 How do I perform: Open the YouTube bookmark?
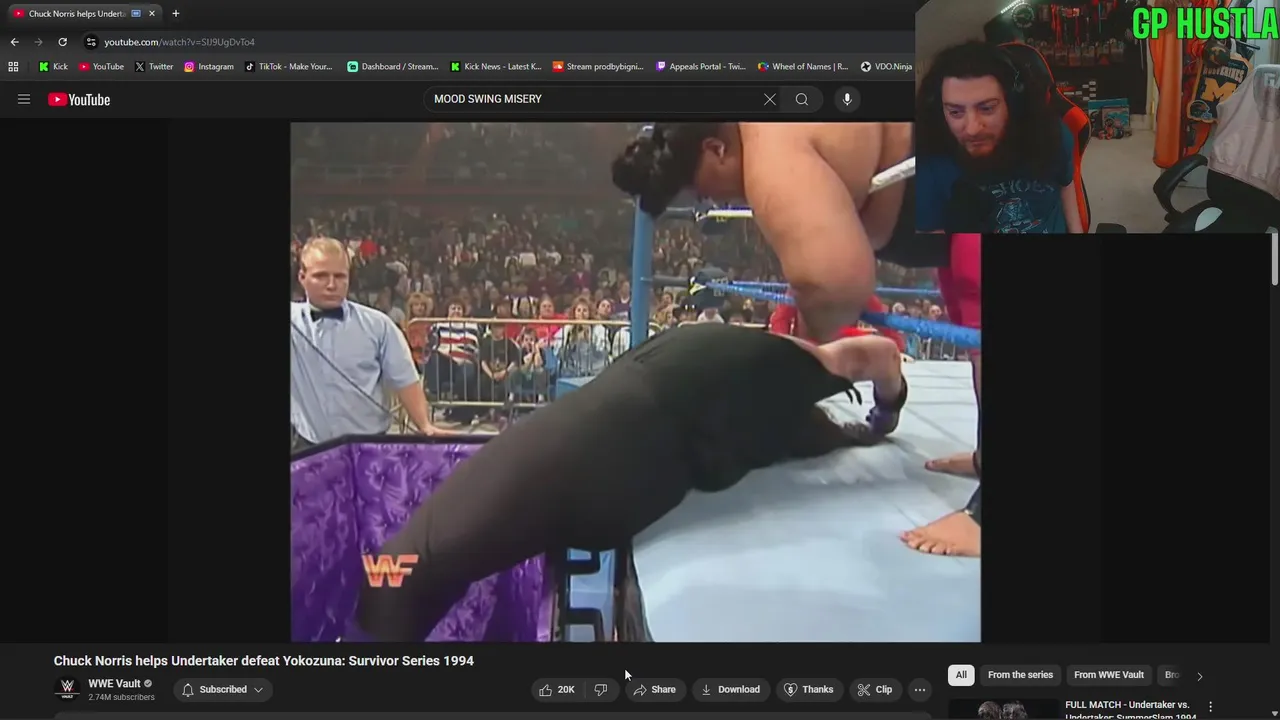[101, 67]
